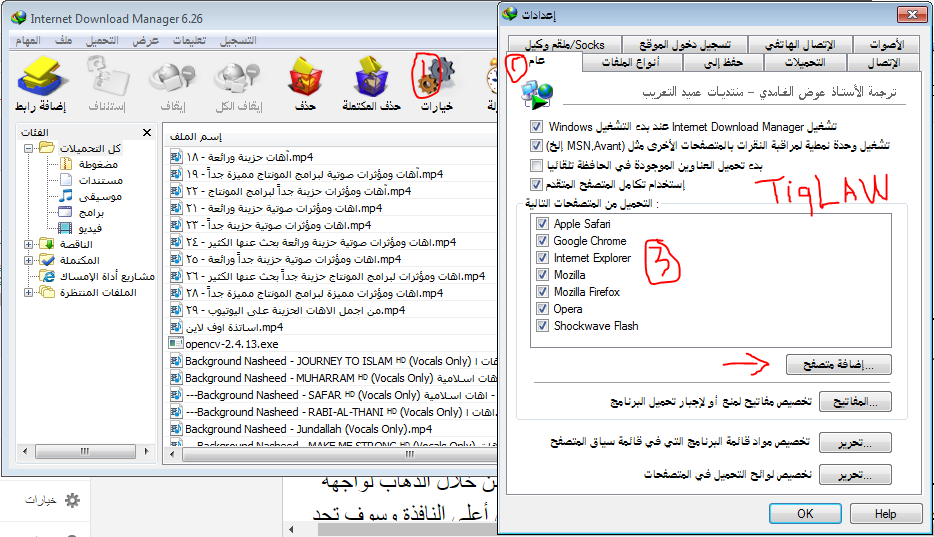Click the gear icon beside خيارات at bottom left
The image size is (934, 537).
pyautogui.click(x=72, y=500)
